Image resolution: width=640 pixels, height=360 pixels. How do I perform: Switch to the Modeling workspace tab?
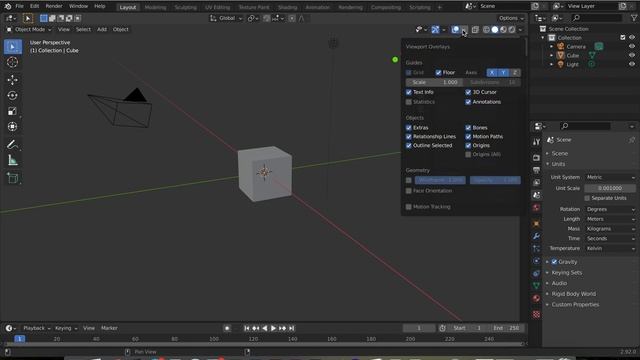click(x=155, y=7)
